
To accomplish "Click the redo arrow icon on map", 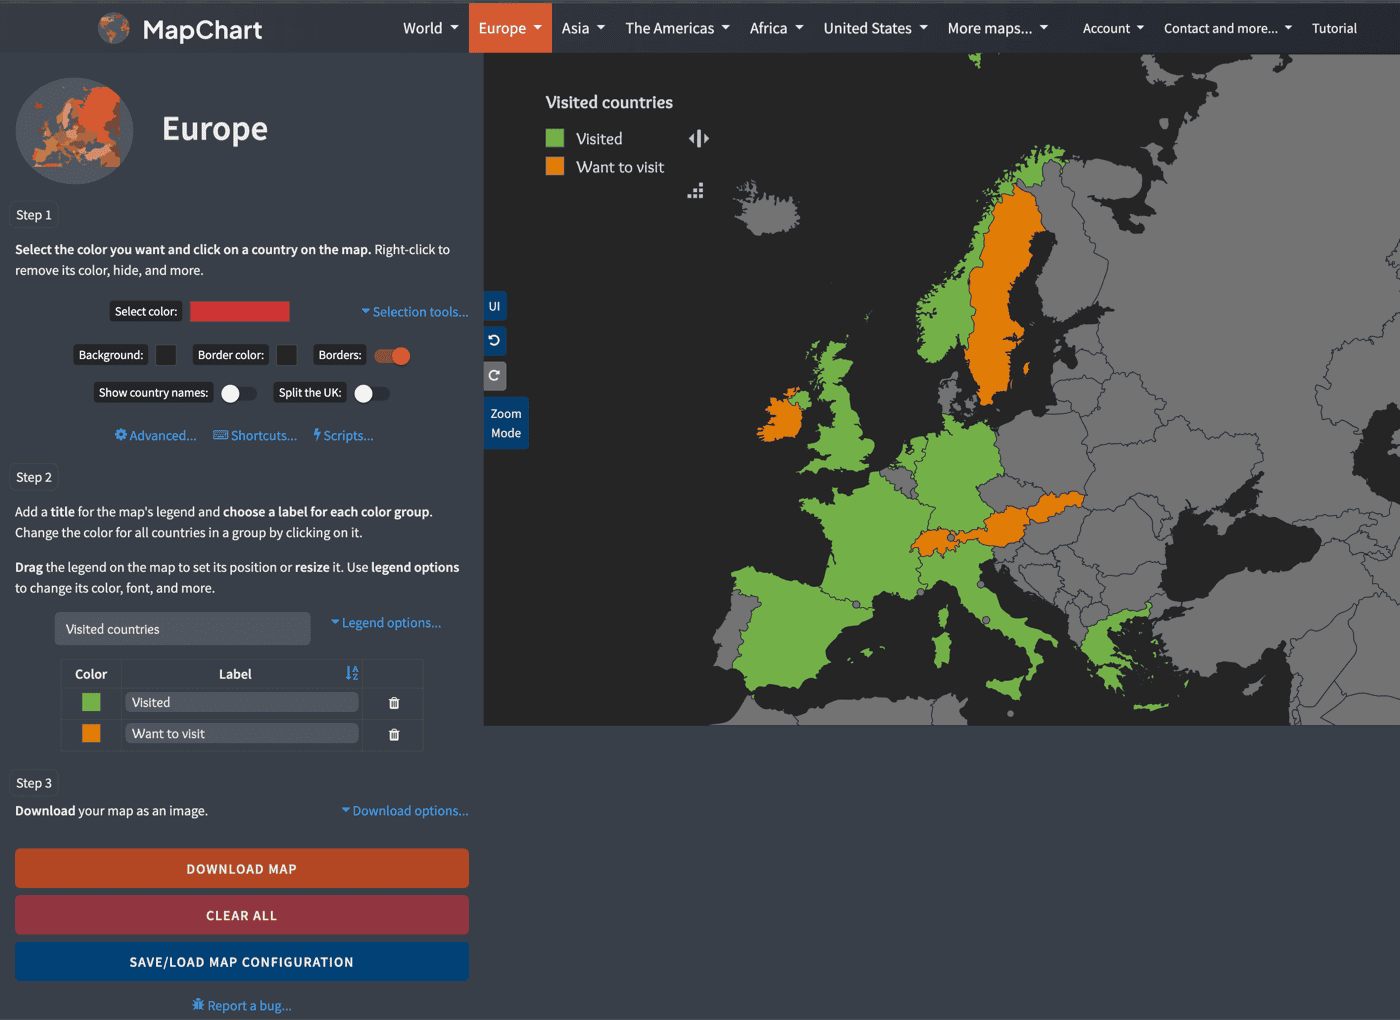I will pos(494,376).
